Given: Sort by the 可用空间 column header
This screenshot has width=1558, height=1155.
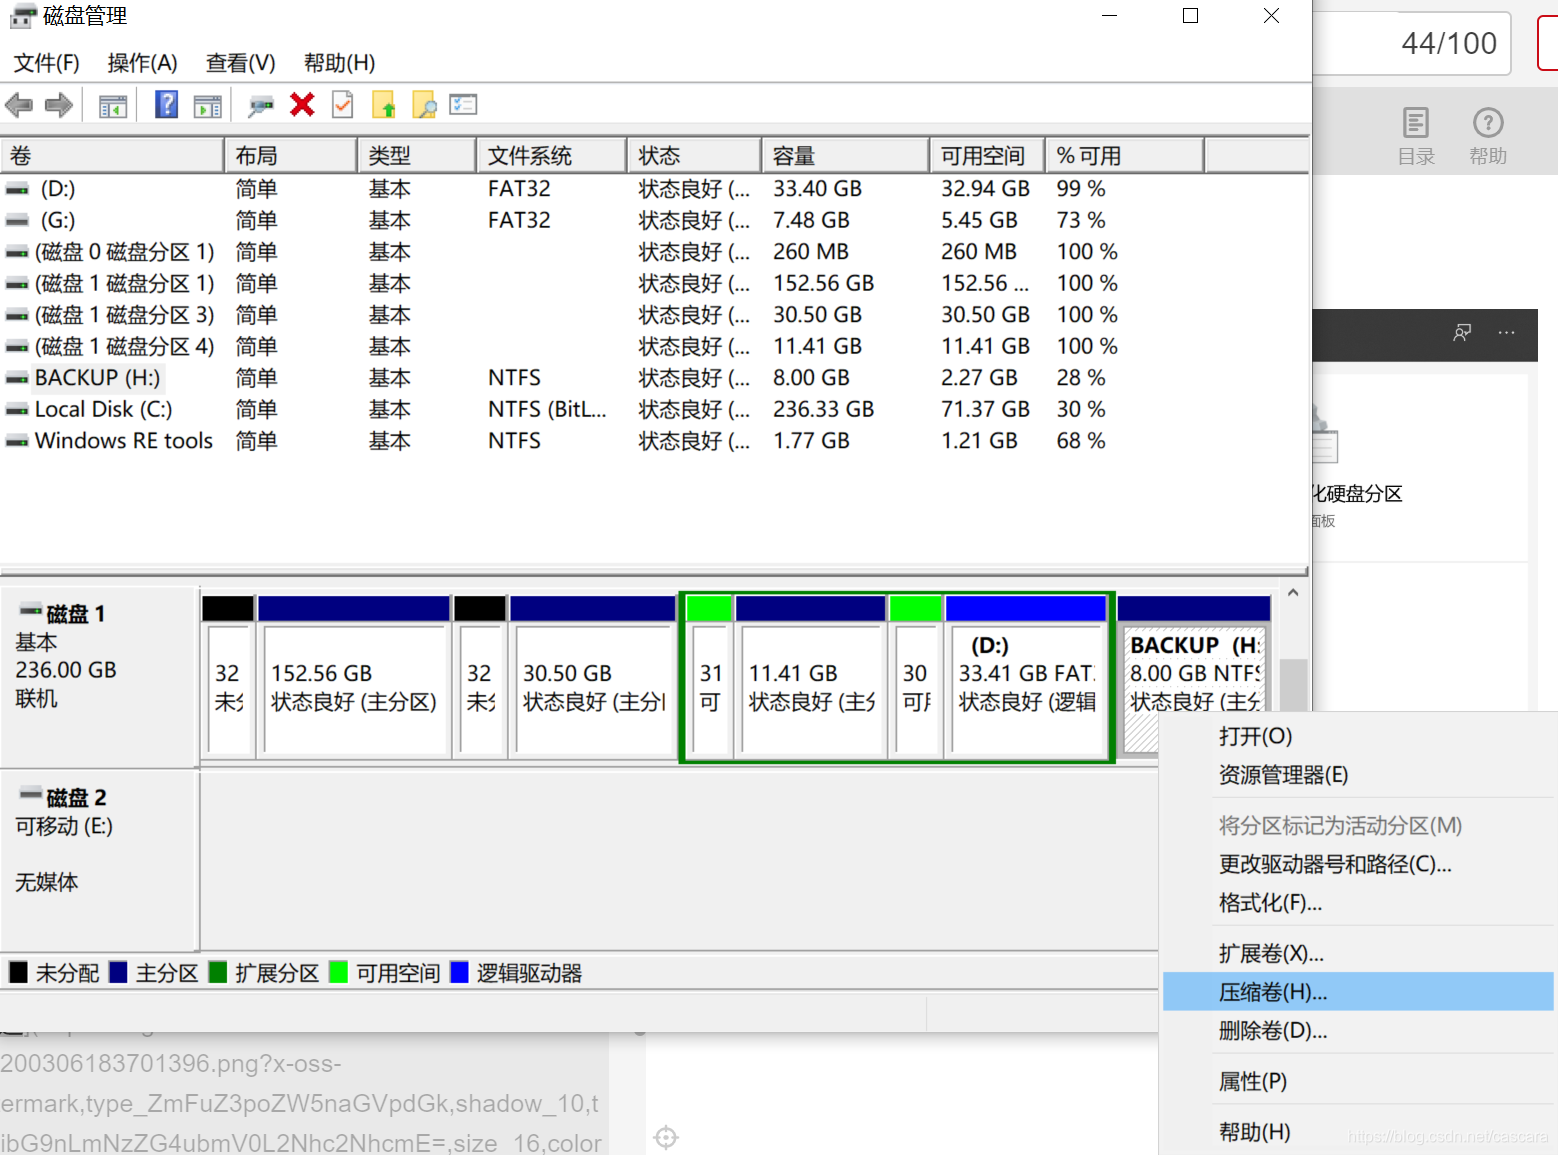Looking at the screenshot, I should point(988,156).
